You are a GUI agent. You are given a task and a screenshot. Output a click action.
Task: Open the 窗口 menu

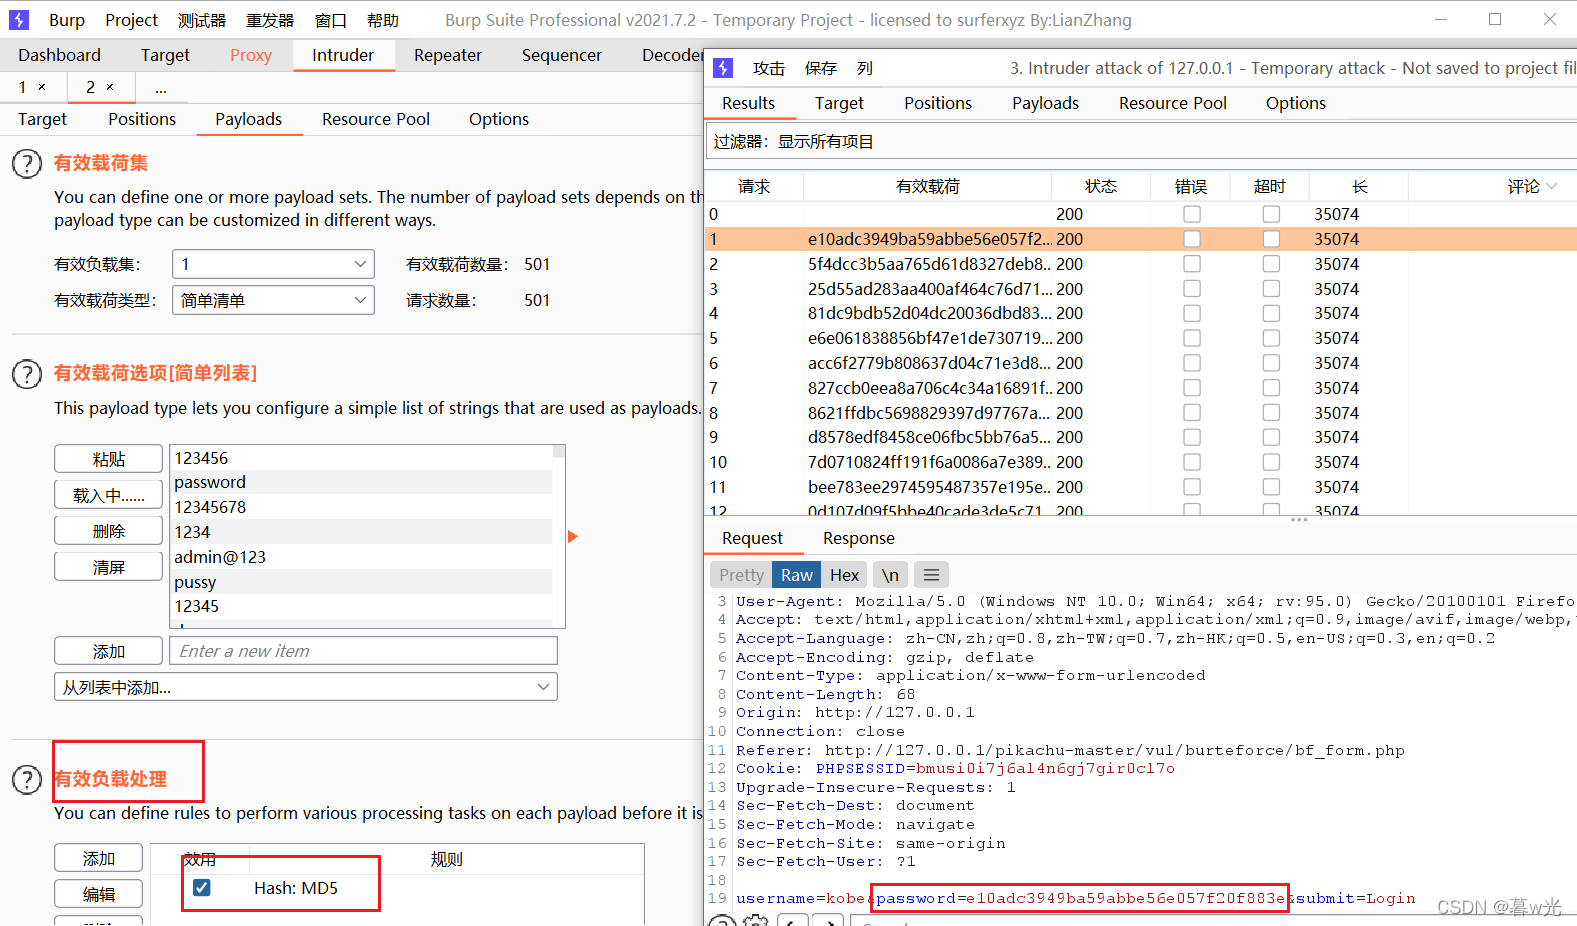pyautogui.click(x=330, y=20)
